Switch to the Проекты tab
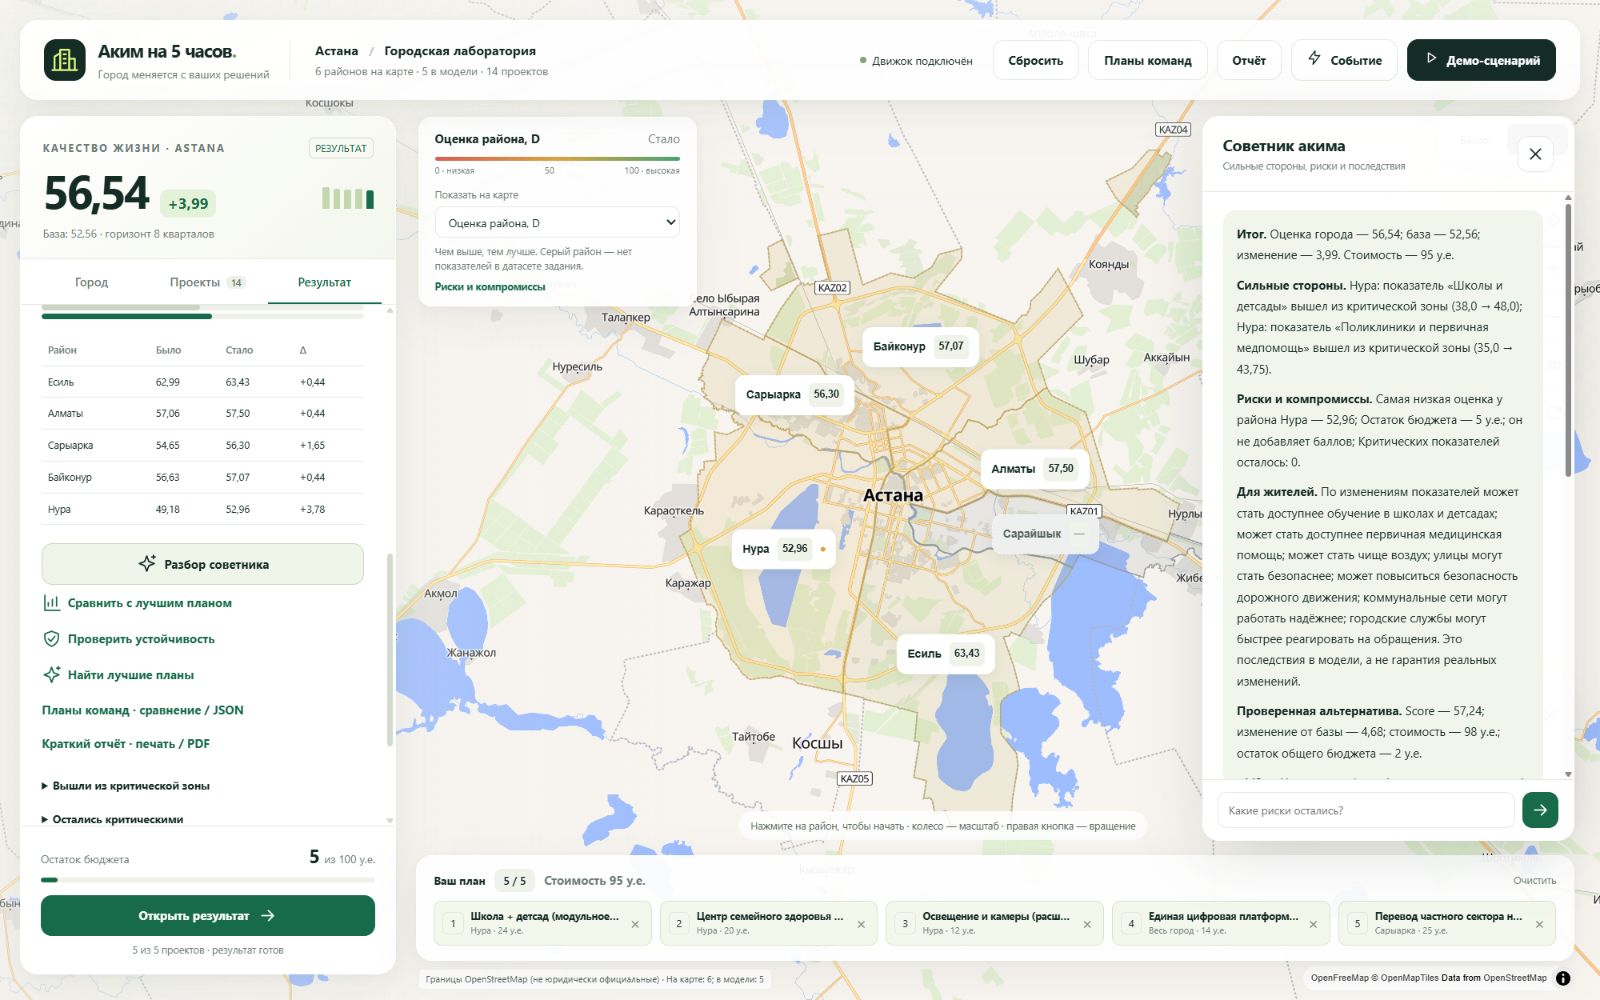 pos(206,282)
